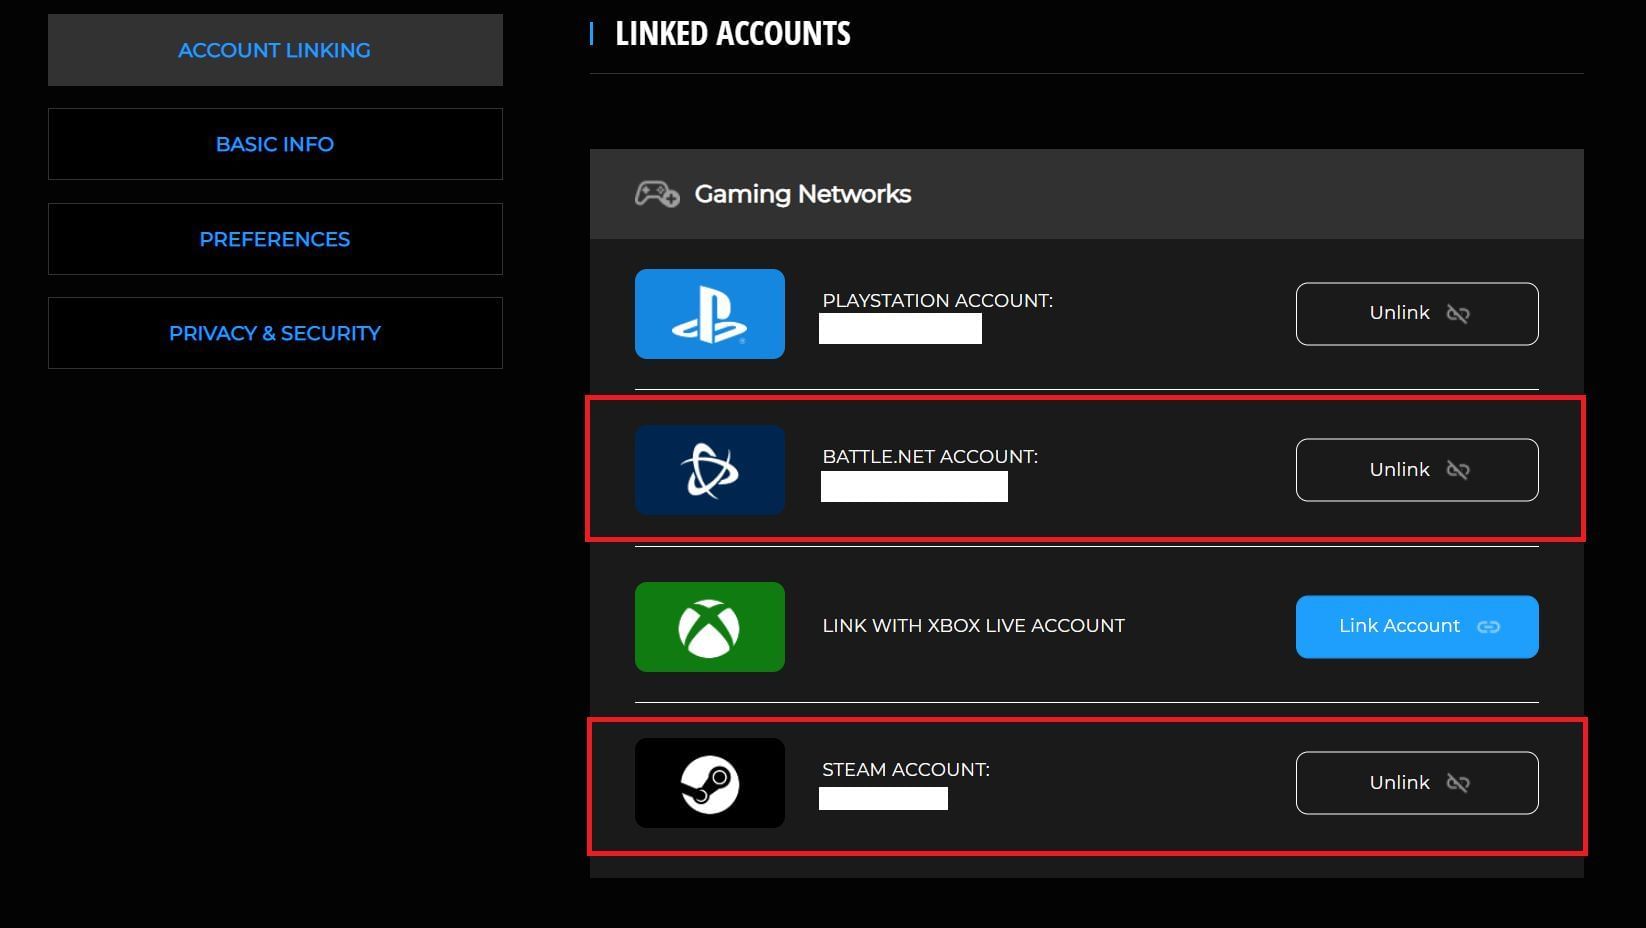Screen dimensions: 1646x928
Task: Open the Privacy & Security section
Action: (x=274, y=333)
